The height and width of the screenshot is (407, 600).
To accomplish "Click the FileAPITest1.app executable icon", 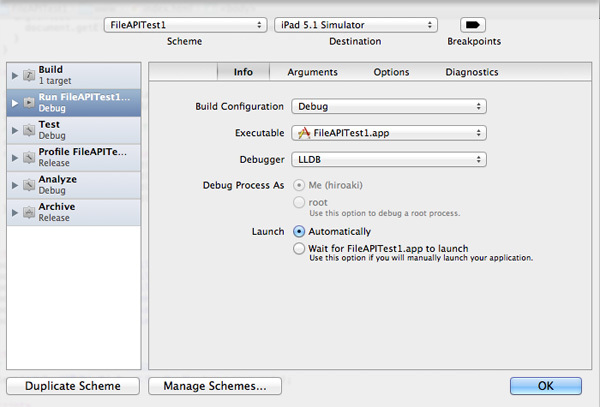I will click(304, 133).
